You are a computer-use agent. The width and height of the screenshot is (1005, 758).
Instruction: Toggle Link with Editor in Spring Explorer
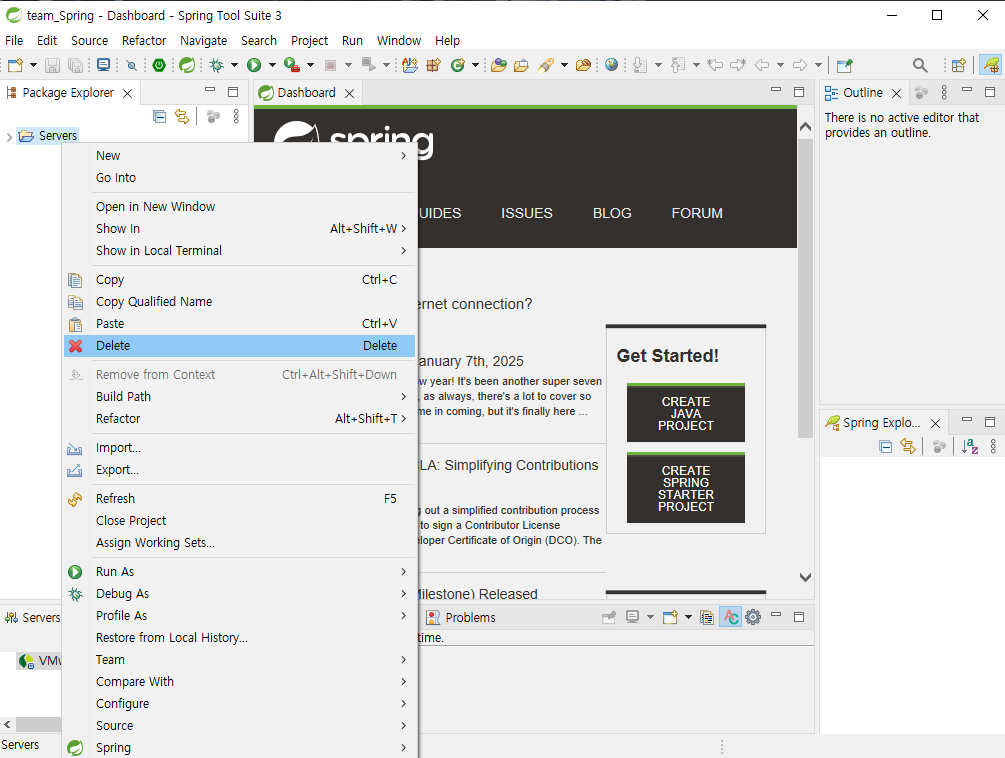[908, 446]
